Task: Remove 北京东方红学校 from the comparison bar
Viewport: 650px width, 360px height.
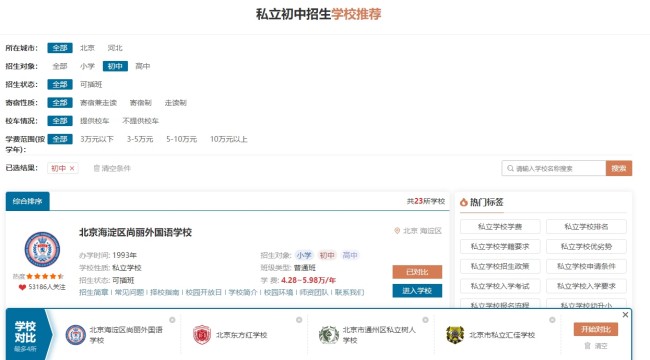Action: (299, 320)
